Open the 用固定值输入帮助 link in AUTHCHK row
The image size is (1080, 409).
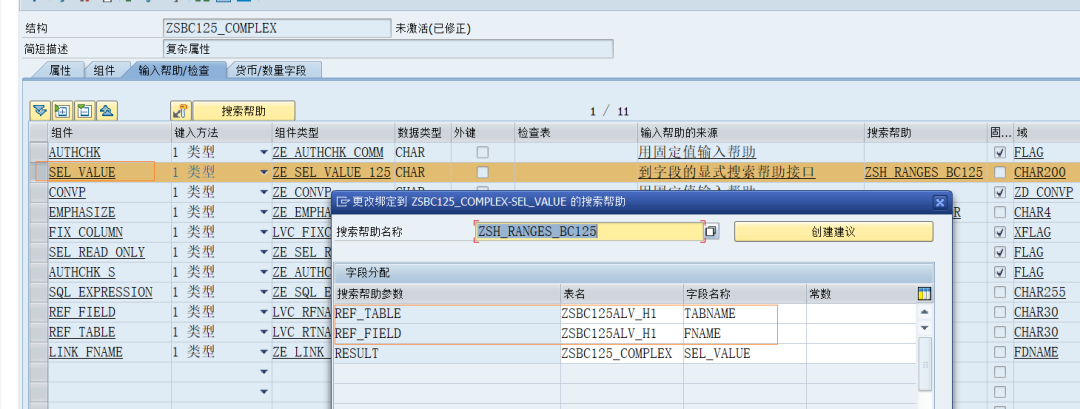click(696, 152)
